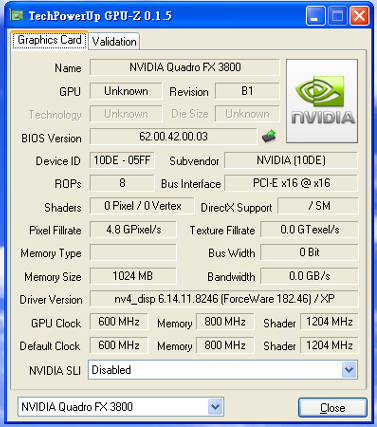377x427 pixels.
Task: Click the GPU-Z title bar app icon
Action: pos(17,15)
